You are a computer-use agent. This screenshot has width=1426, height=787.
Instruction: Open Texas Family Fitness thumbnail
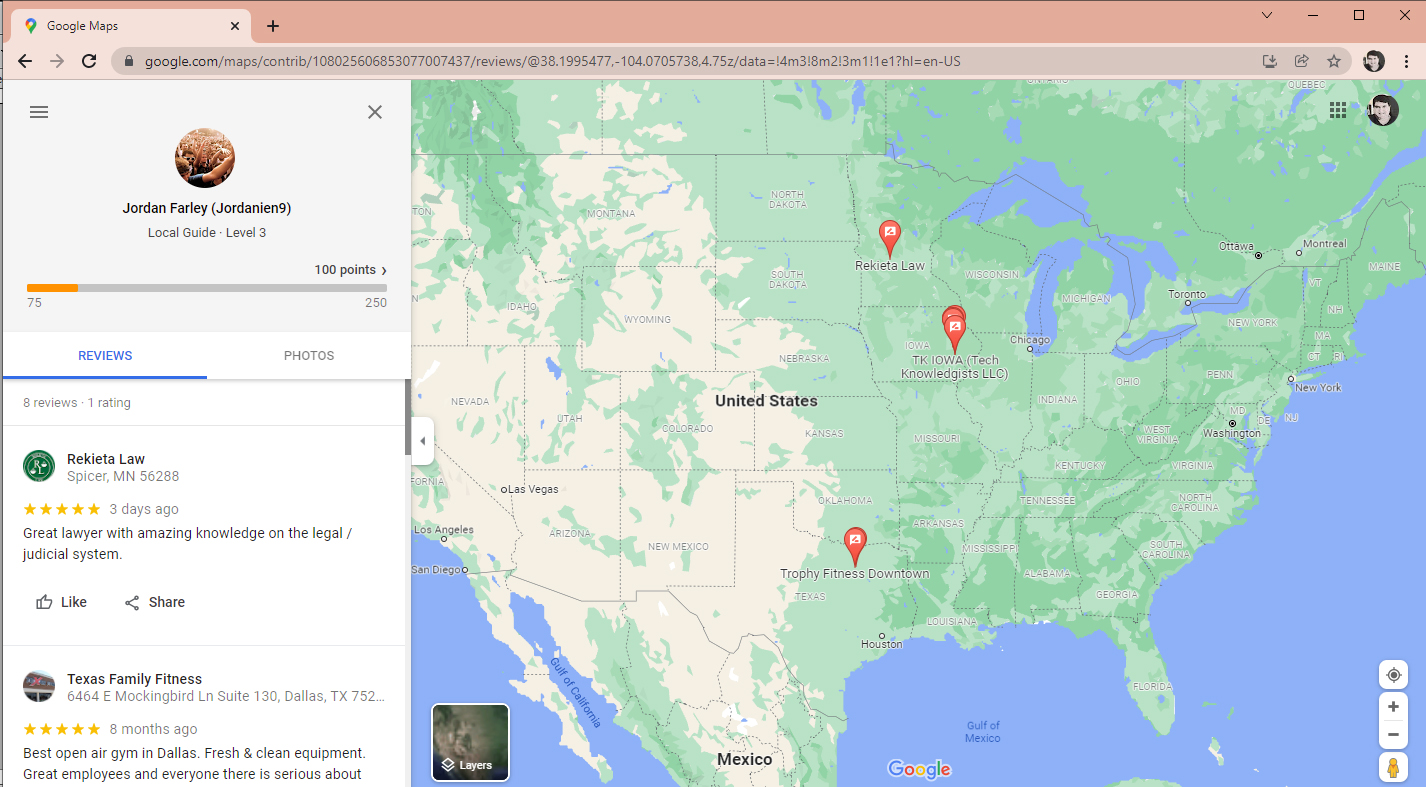(39, 686)
